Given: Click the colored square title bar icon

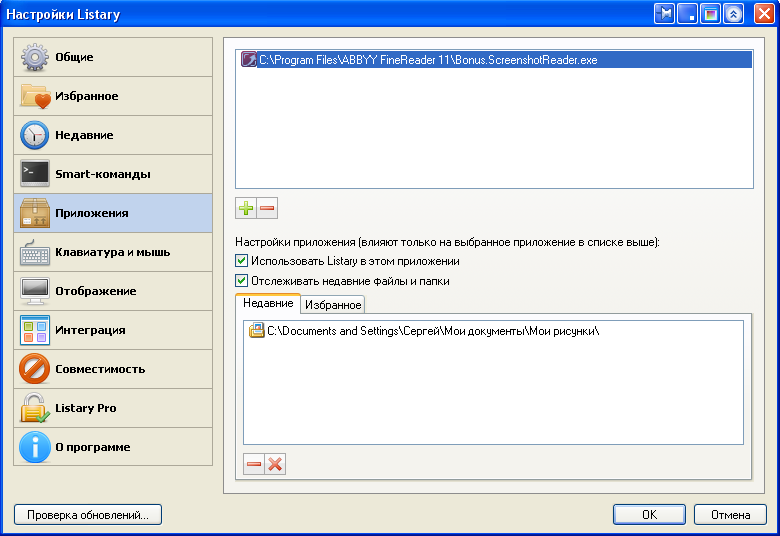Looking at the screenshot, I should tap(710, 13).
